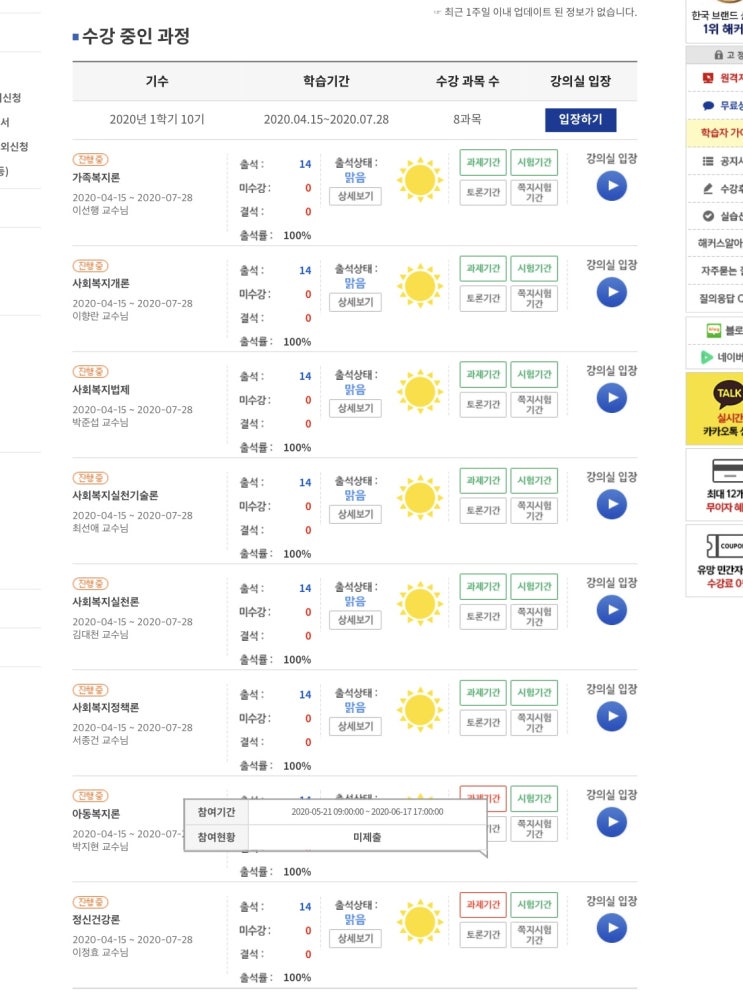Click the 맑음 status for 사회복지개론
743x1005 pixels.
click(355, 283)
